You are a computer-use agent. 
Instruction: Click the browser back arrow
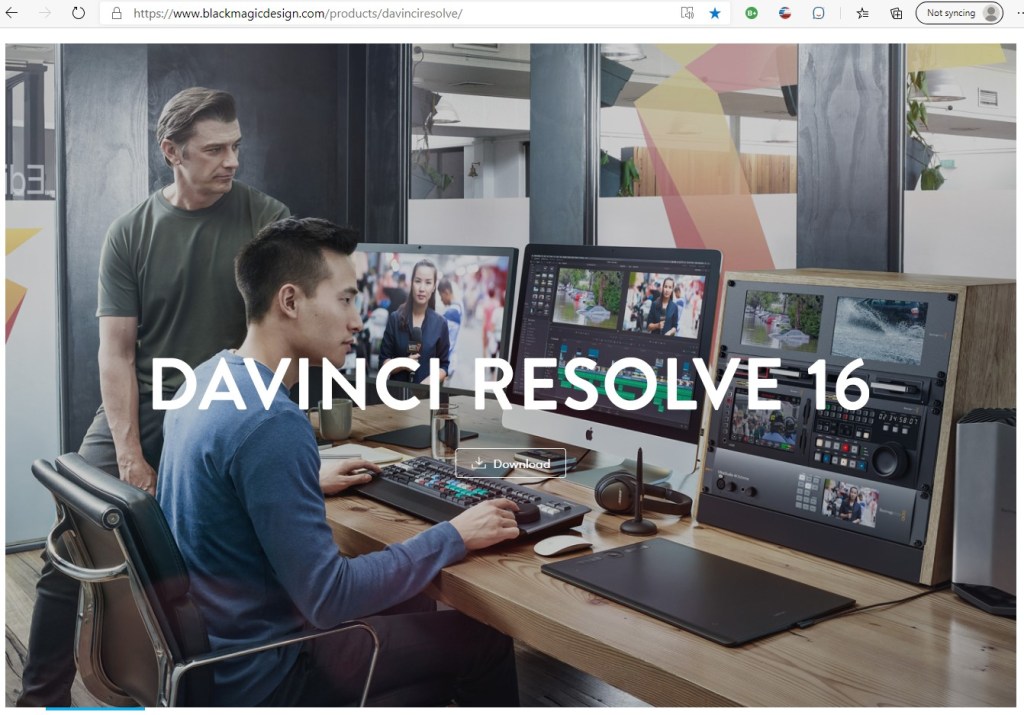click(12, 13)
